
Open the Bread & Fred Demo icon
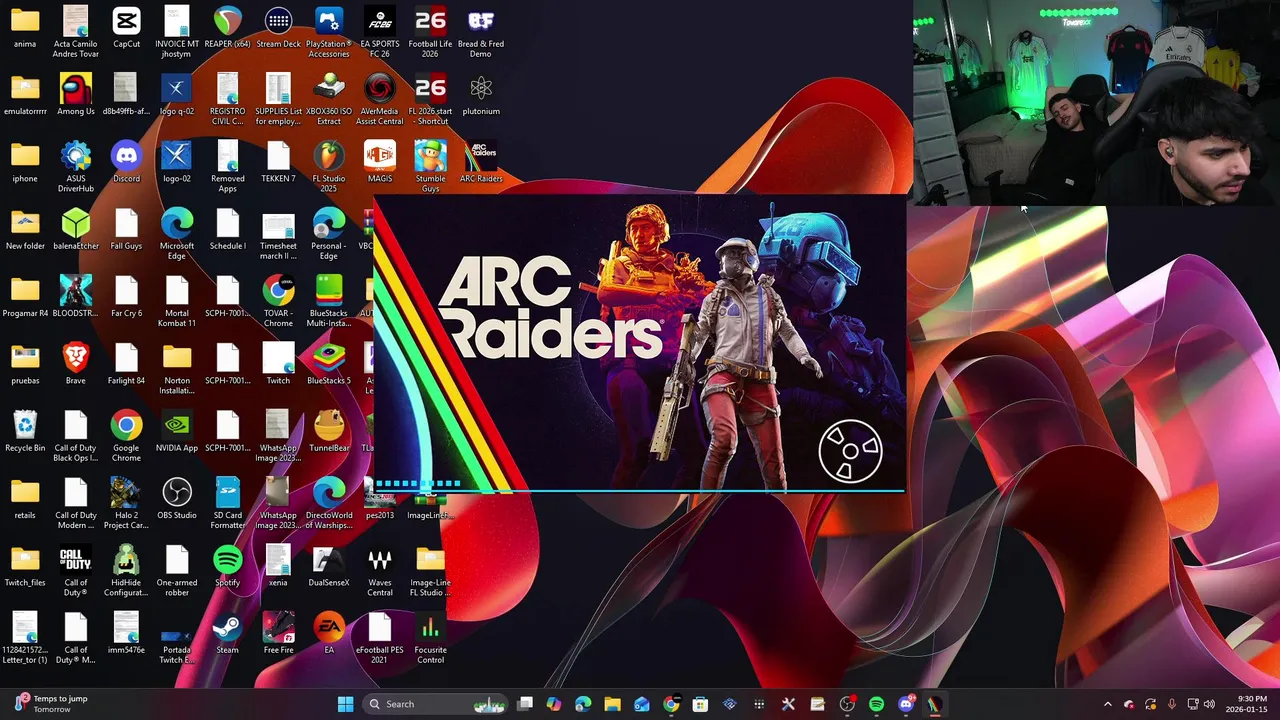(481, 32)
